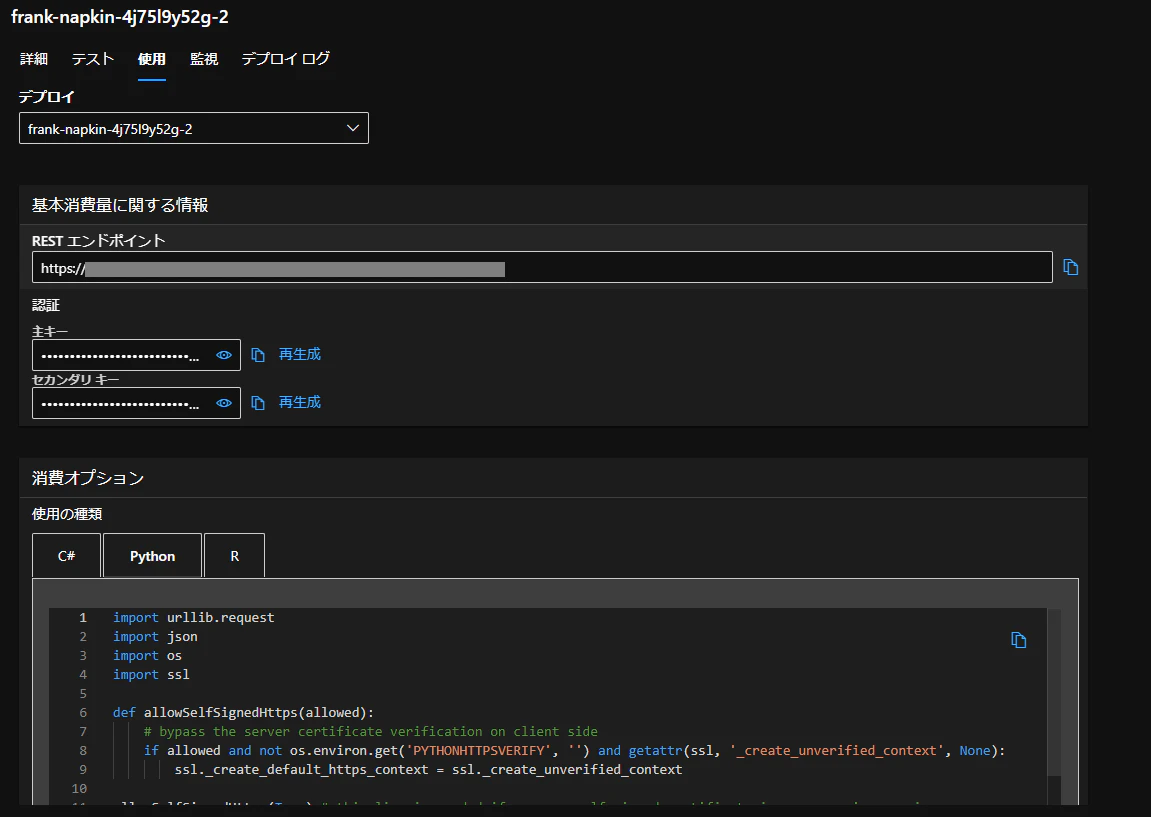Open the デプロイ ログ tab
This screenshot has height=817, width=1151.
pos(286,59)
